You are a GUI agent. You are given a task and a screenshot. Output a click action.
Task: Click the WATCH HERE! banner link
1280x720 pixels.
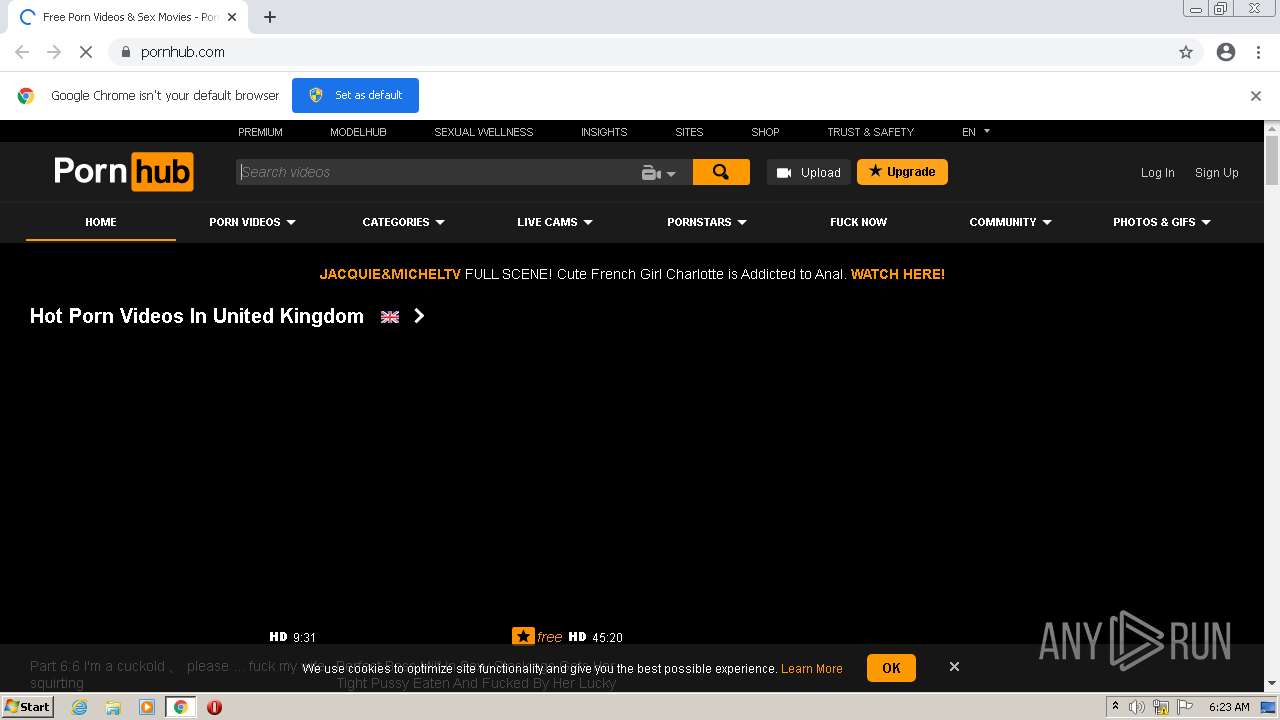tap(898, 274)
